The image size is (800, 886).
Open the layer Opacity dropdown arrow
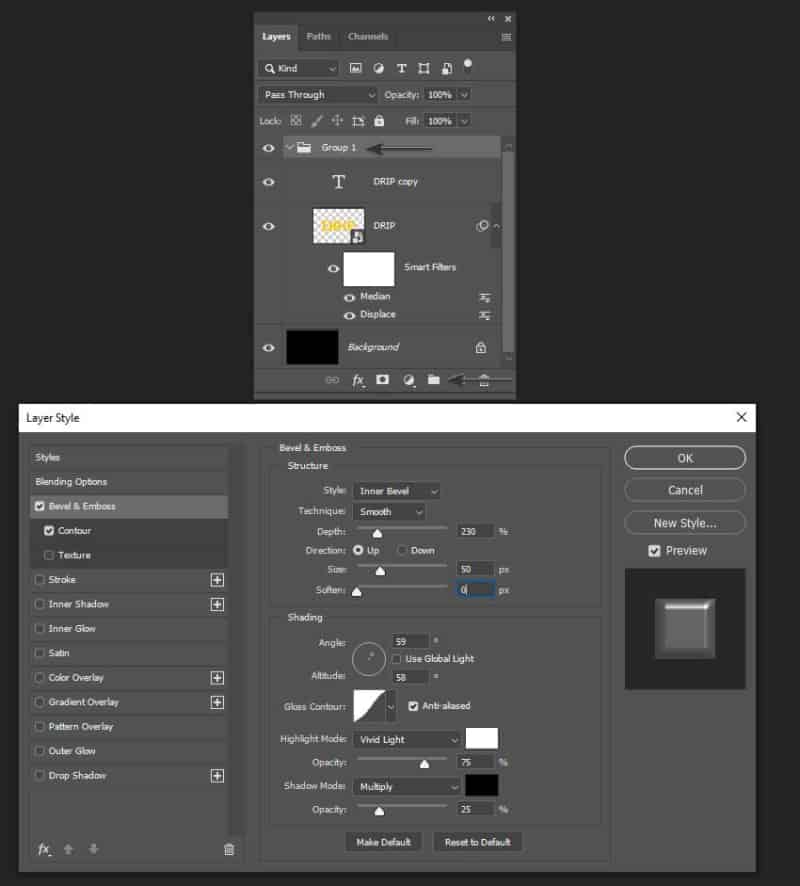tap(464, 95)
